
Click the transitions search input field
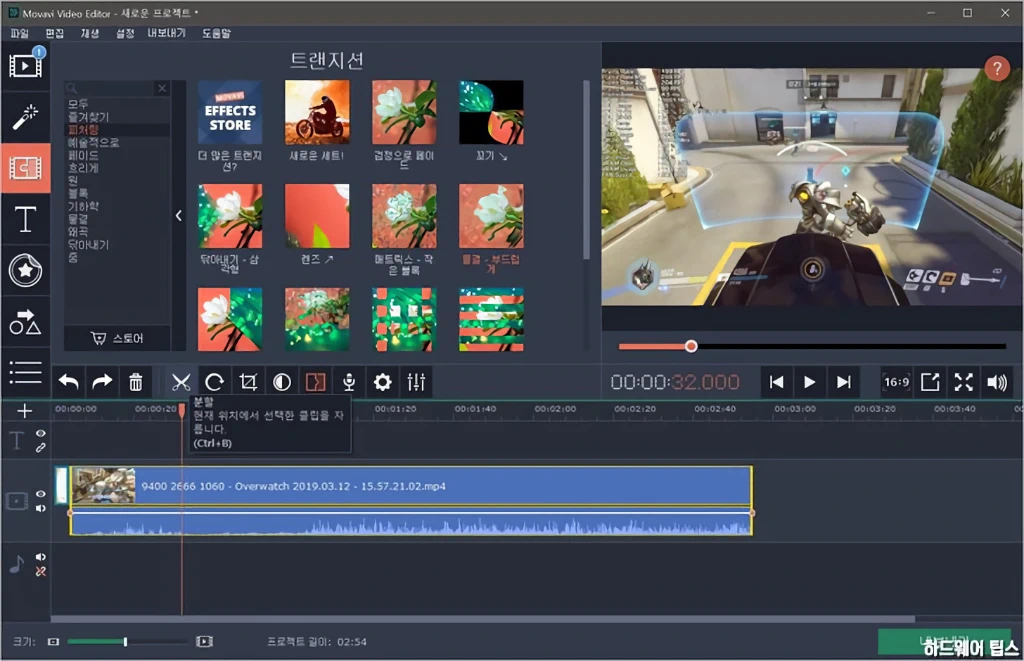point(111,88)
